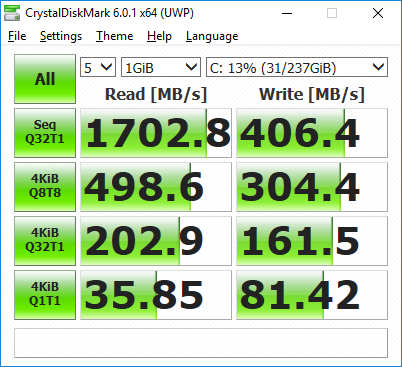The image size is (402, 367).
Task: Click the Seq read result 1702.8
Action: tap(156, 133)
